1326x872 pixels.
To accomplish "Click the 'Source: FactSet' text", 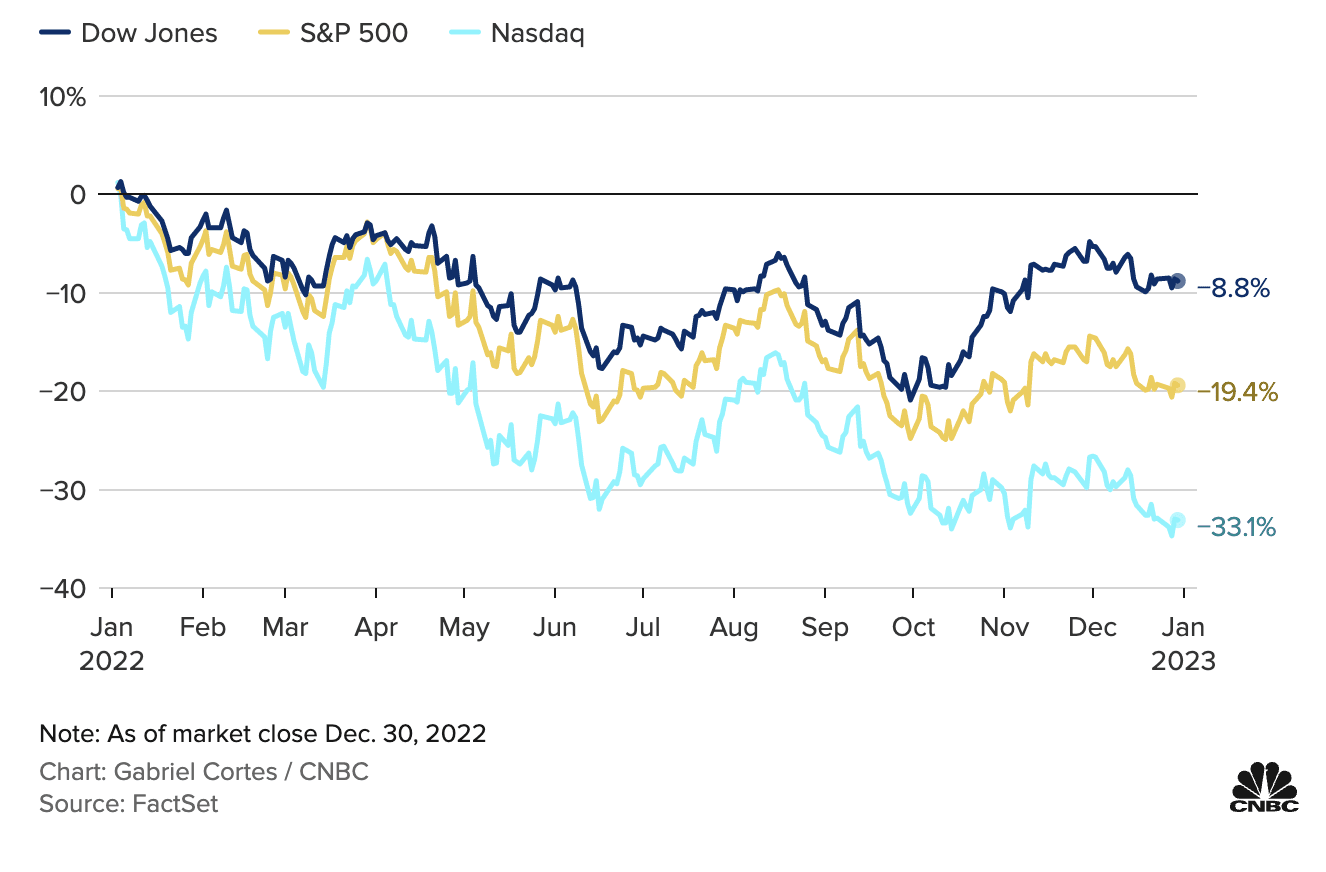I will pos(128,803).
